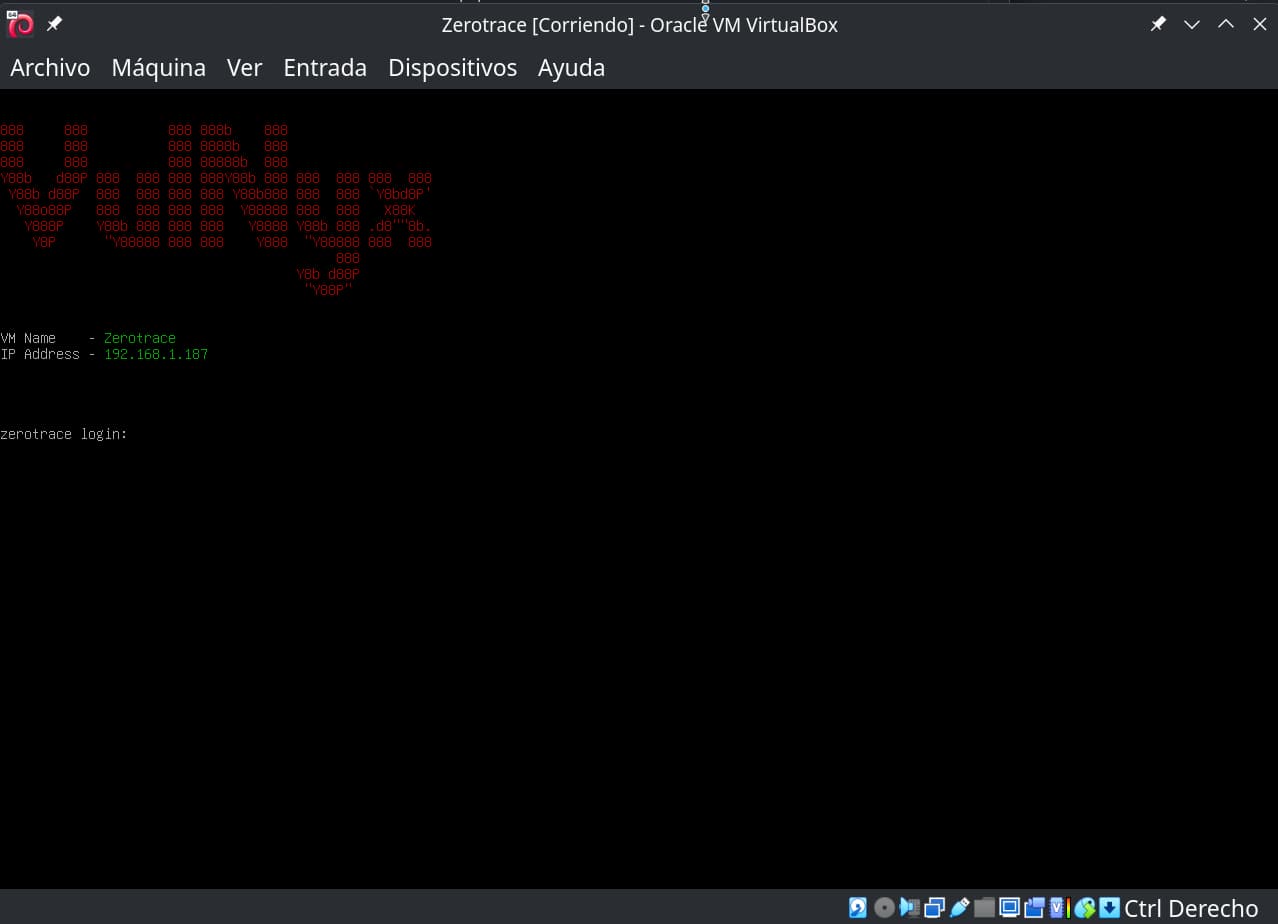Click the 'IP Address' label text
1278x924 pixels.
(40, 354)
